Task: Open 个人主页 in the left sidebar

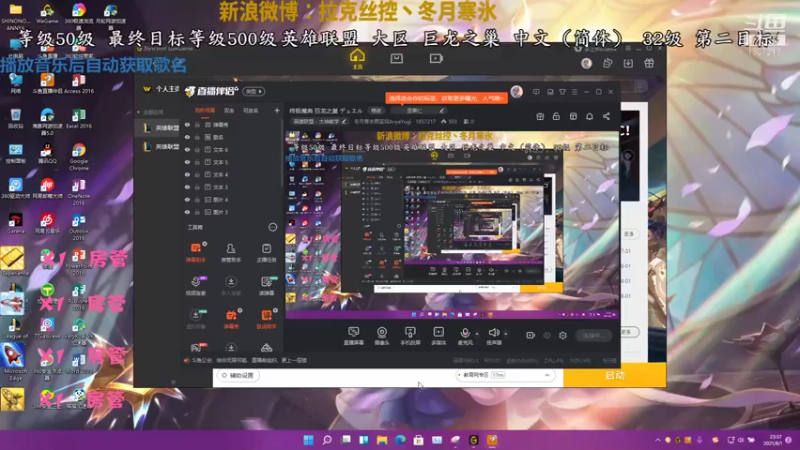Action: pos(161,89)
